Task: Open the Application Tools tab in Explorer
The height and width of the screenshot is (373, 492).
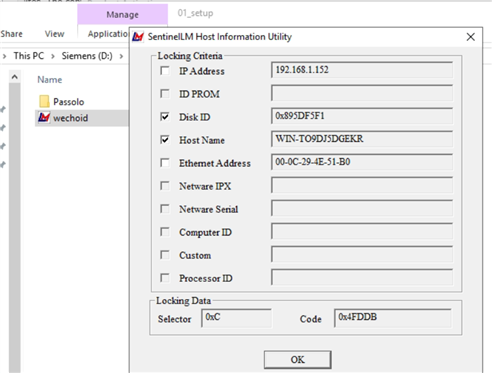Action: pos(108,34)
